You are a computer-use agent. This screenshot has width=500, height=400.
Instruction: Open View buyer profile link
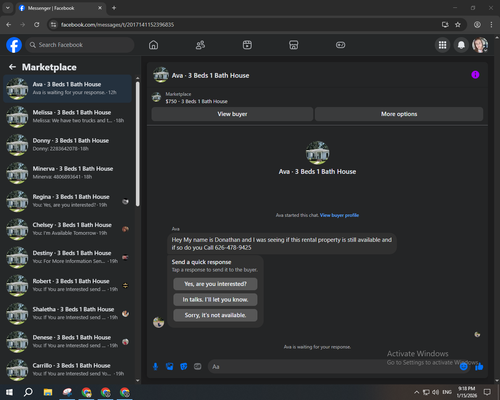click(339, 215)
